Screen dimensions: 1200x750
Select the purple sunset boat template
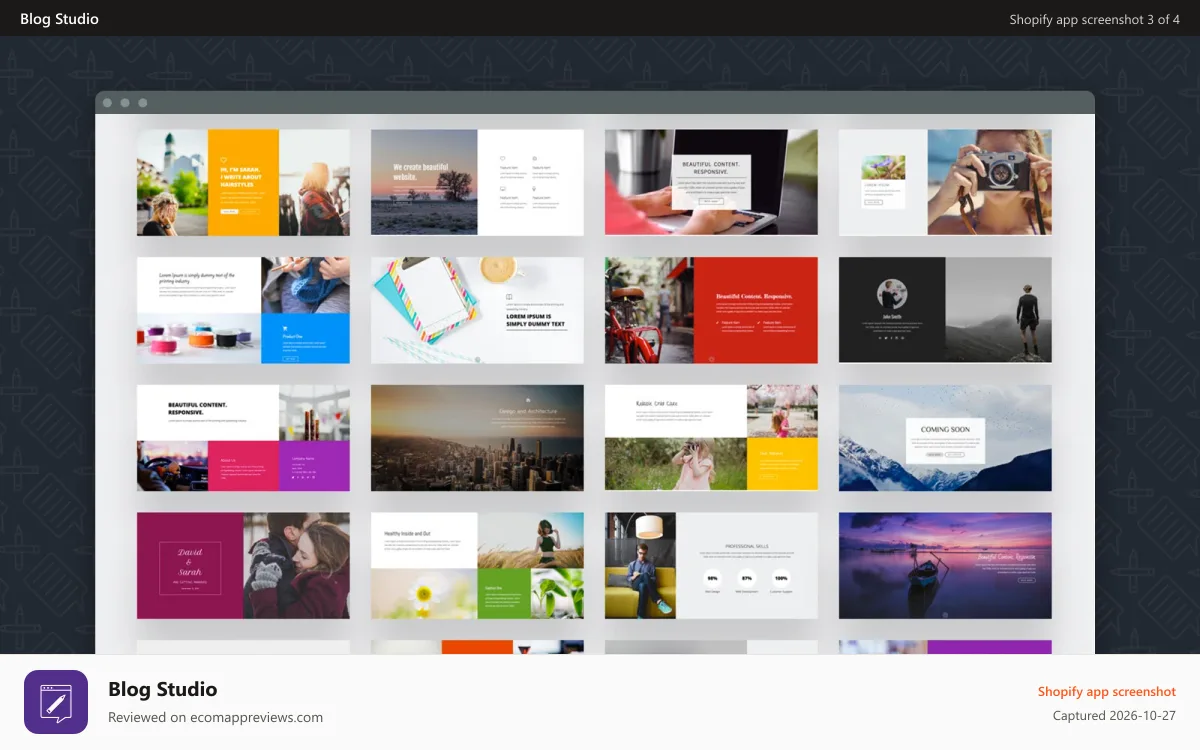click(945, 566)
